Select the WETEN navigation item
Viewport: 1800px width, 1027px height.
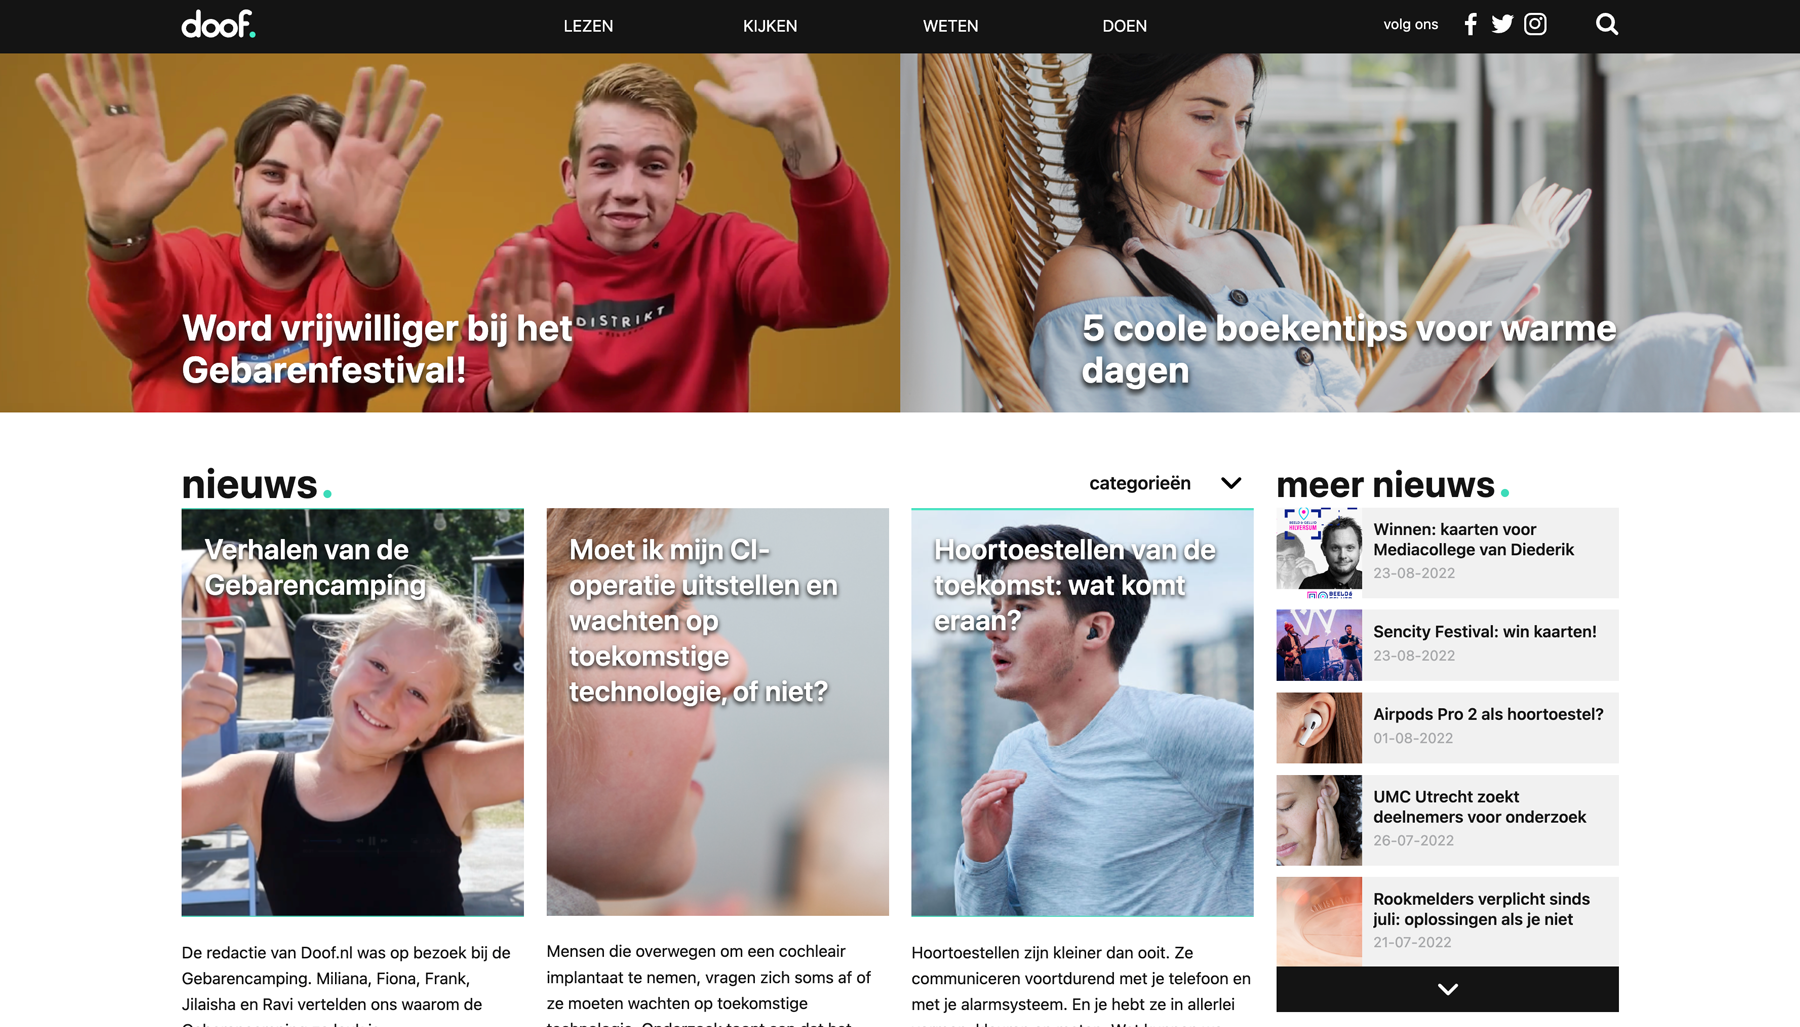950,26
